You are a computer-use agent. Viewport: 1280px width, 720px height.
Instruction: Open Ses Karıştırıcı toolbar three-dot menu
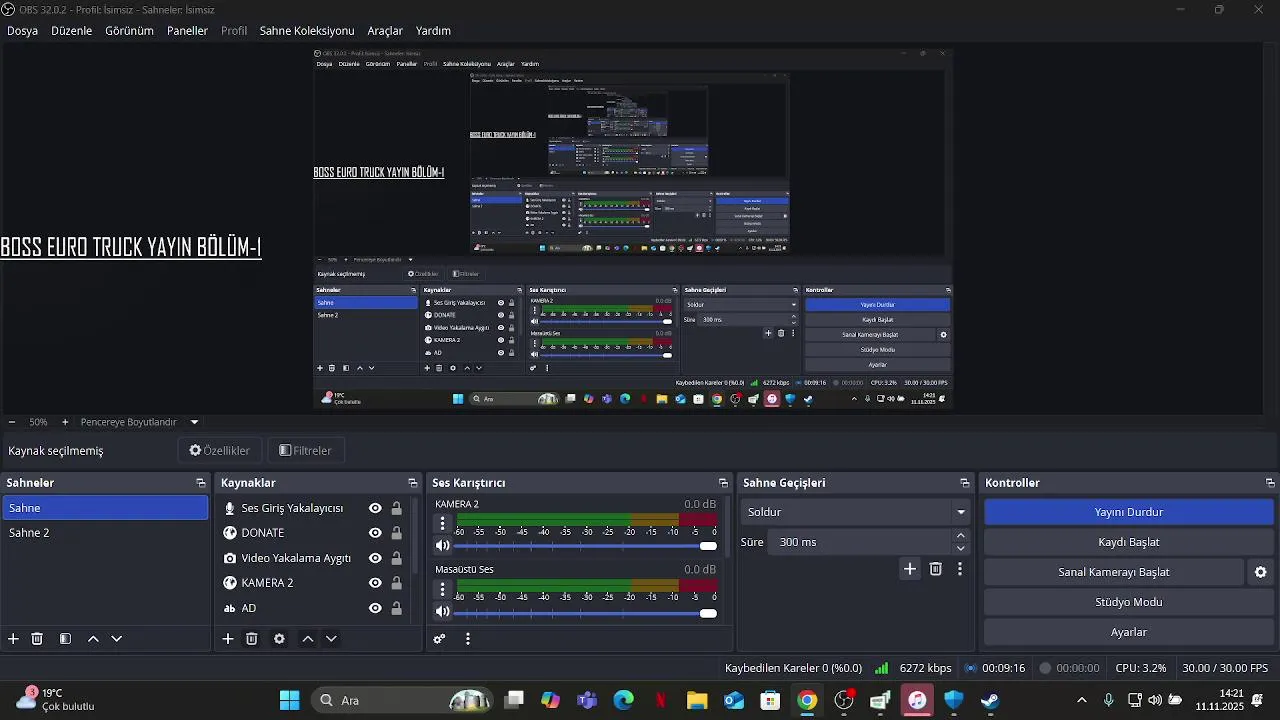467,639
